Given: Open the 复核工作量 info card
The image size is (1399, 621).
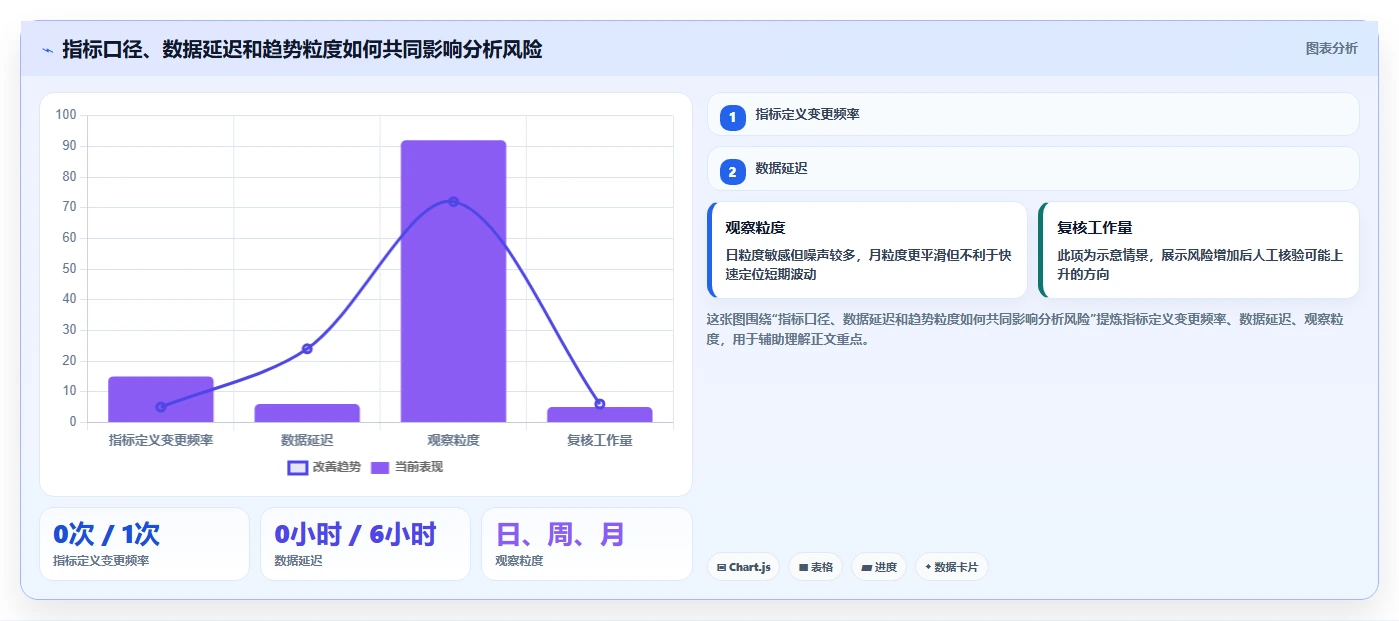Looking at the screenshot, I should 1199,250.
